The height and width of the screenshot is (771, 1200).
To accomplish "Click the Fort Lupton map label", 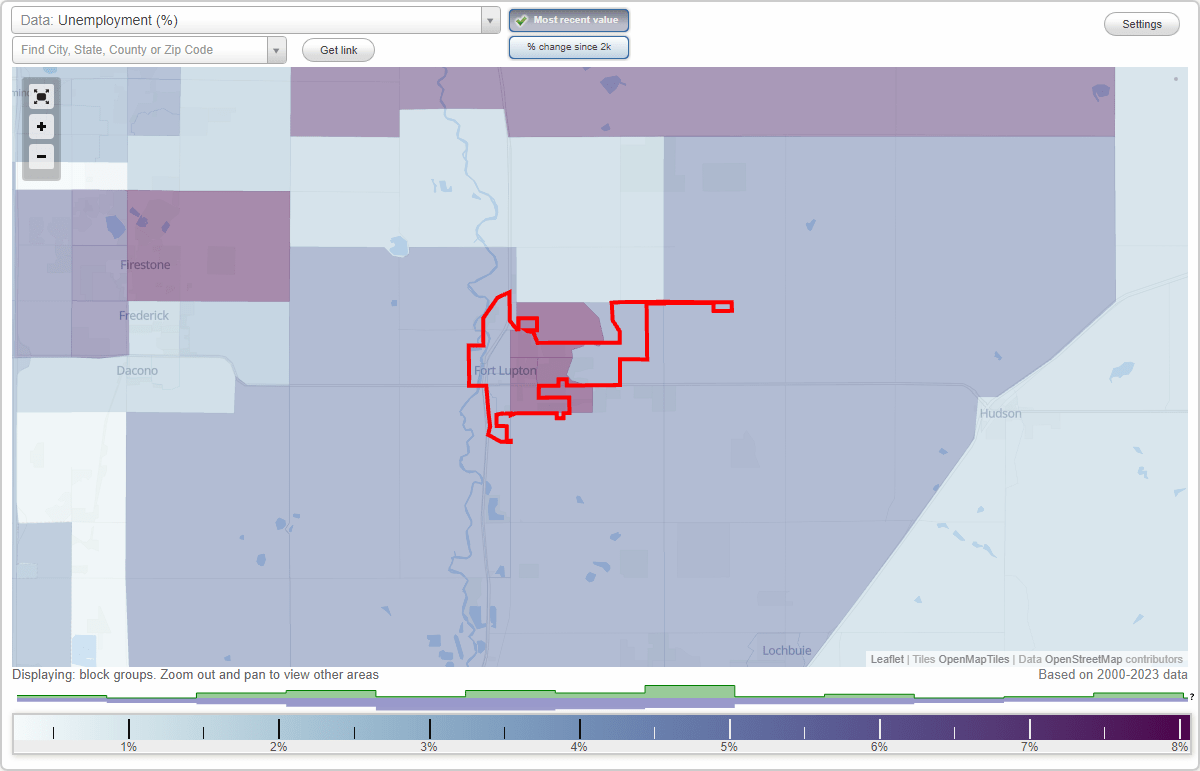I will point(505,371).
